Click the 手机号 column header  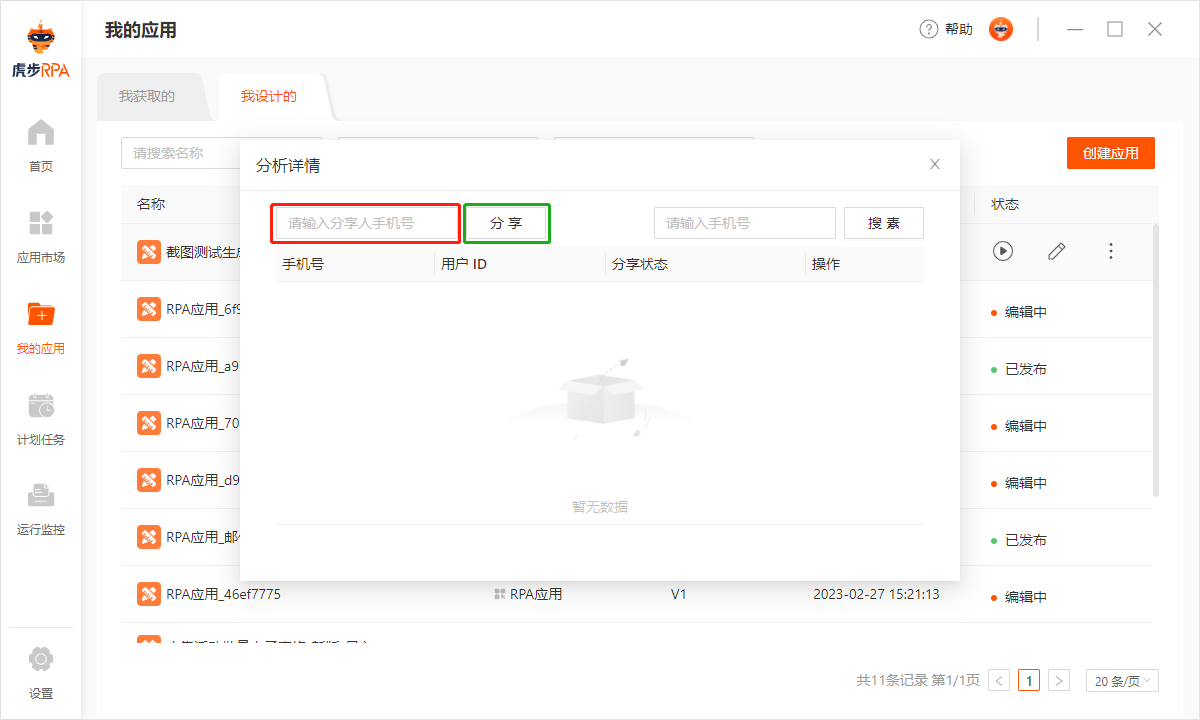[x=303, y=264]
